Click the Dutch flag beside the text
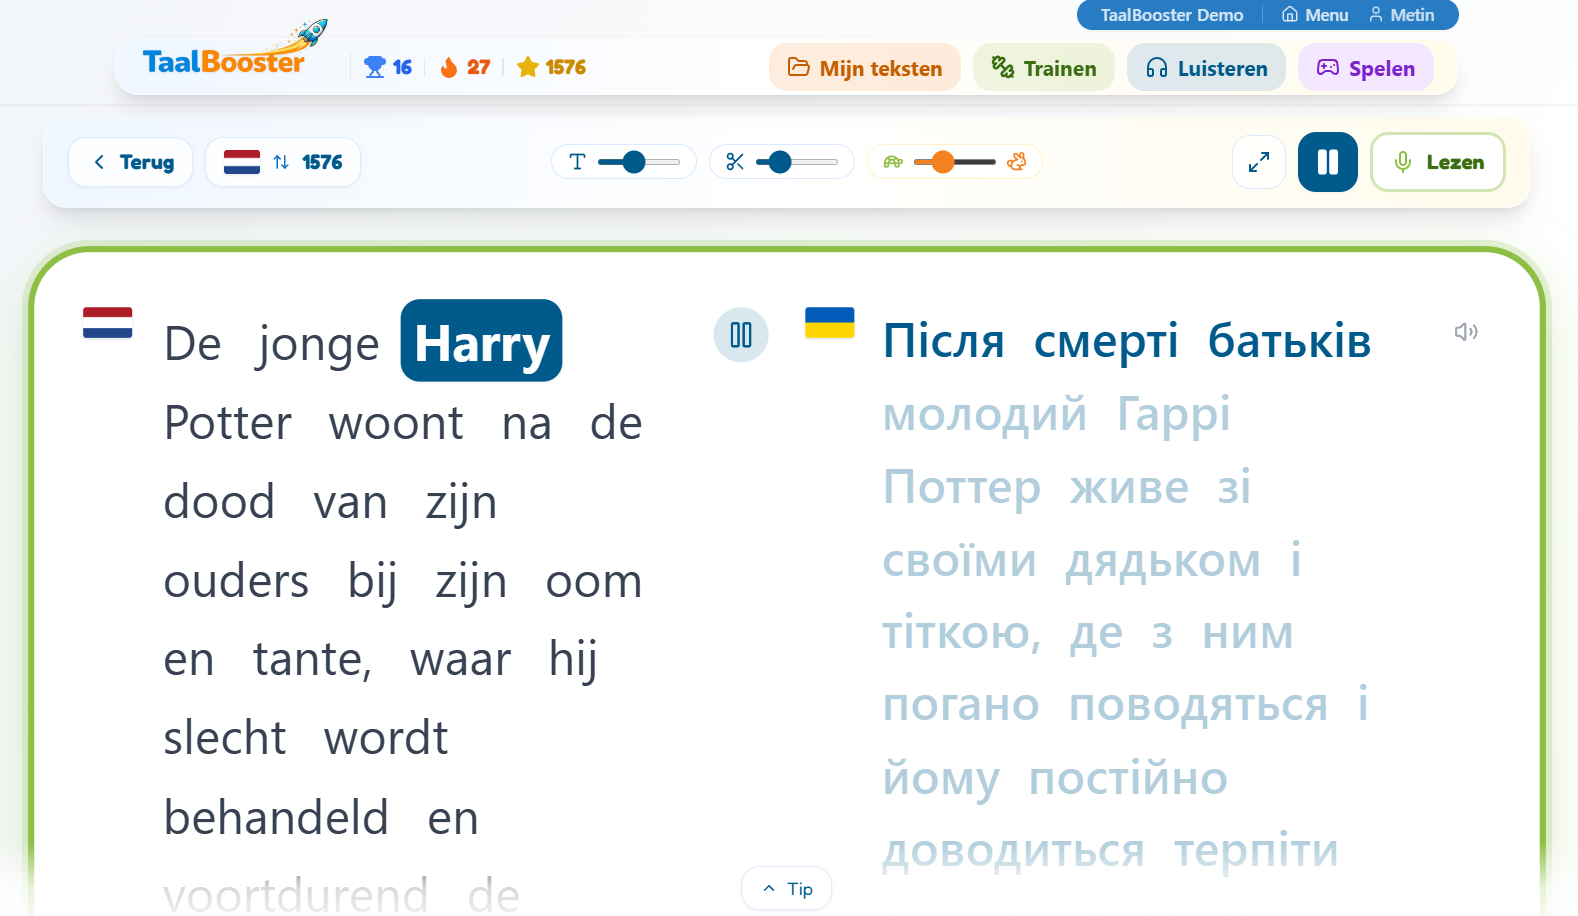Image resolution: width=1578 pixels, height=916 pixels. tap(108, 323)
